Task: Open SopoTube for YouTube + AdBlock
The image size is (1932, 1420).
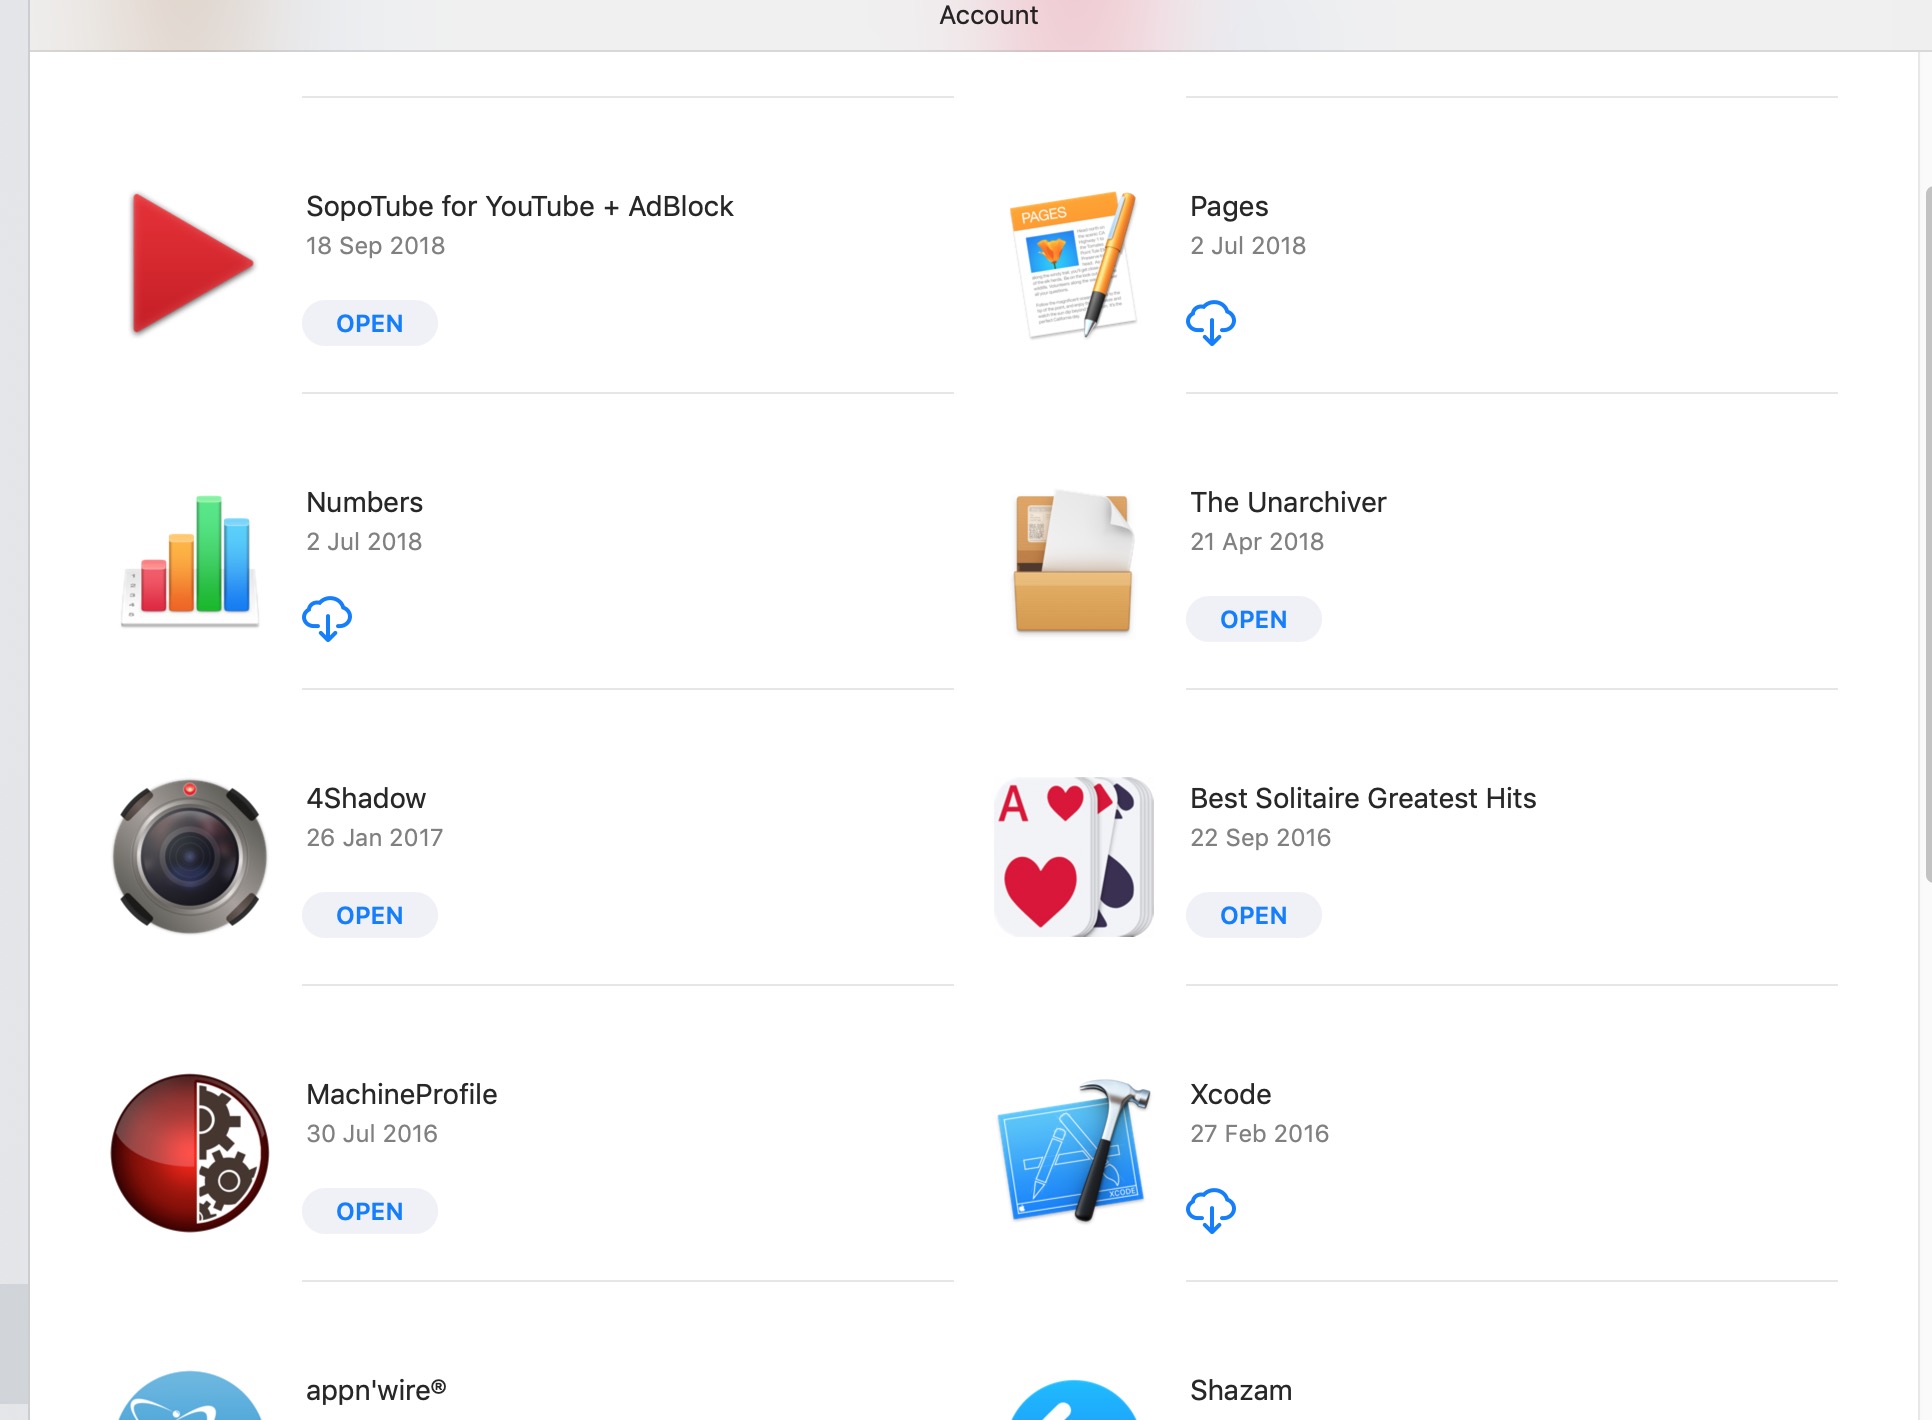Action: (369, 323)
